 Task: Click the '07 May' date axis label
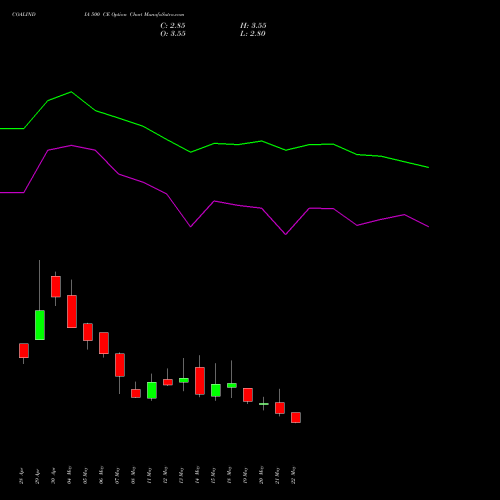pos(118,475)
